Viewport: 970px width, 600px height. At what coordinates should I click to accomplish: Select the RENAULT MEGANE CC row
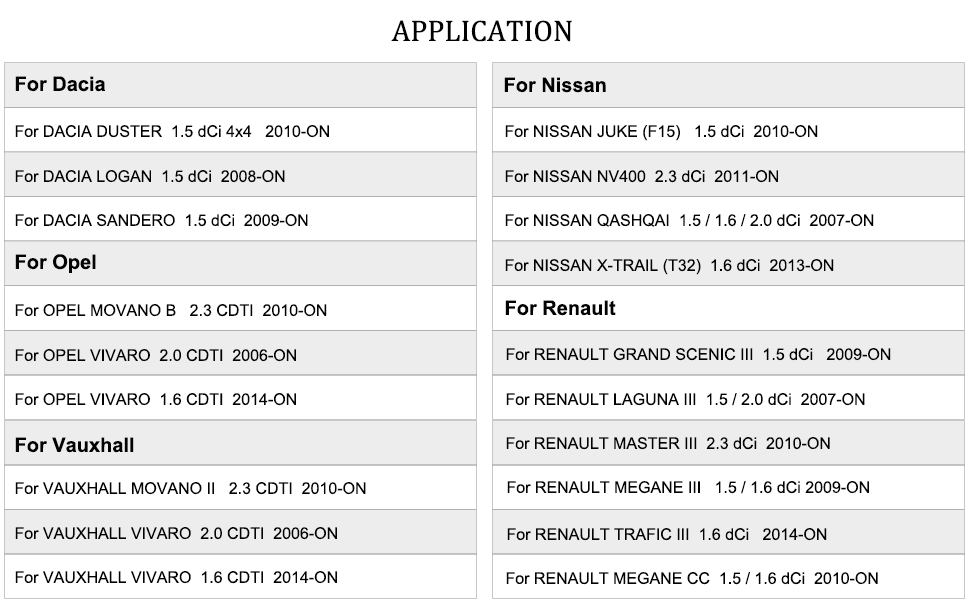pos(692,578)
